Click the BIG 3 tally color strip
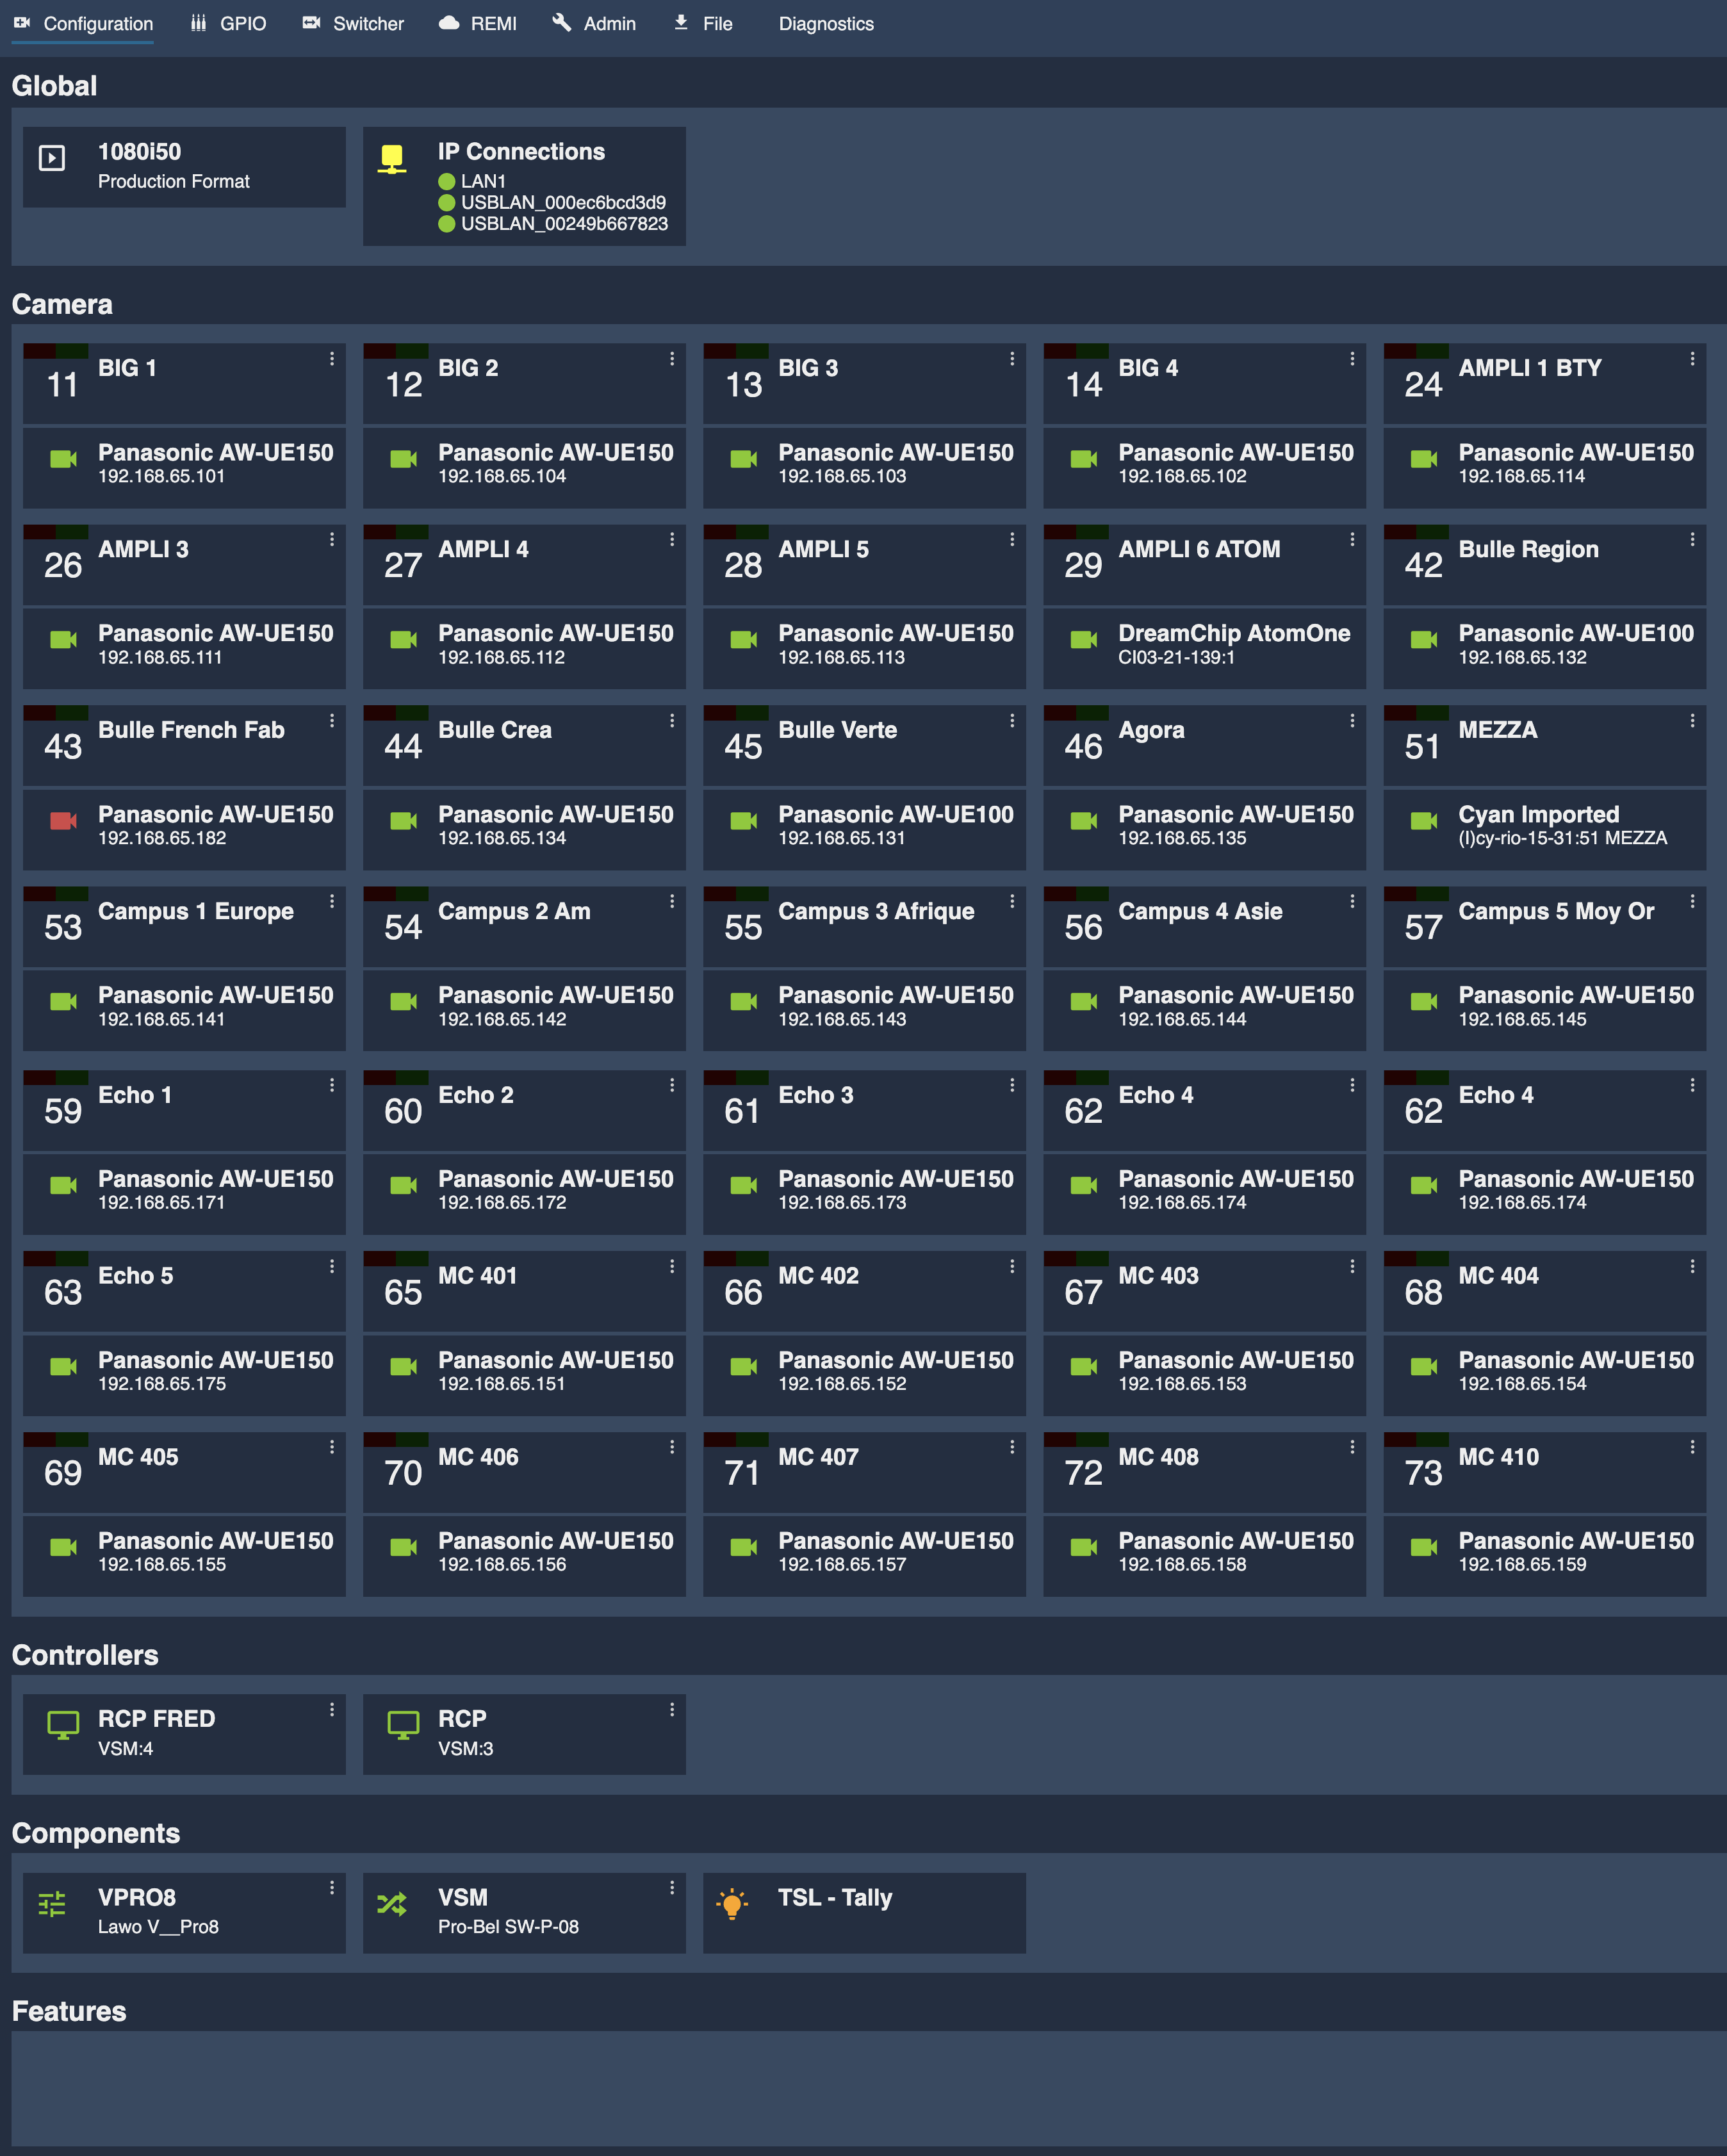 click(x=736, y=351)
